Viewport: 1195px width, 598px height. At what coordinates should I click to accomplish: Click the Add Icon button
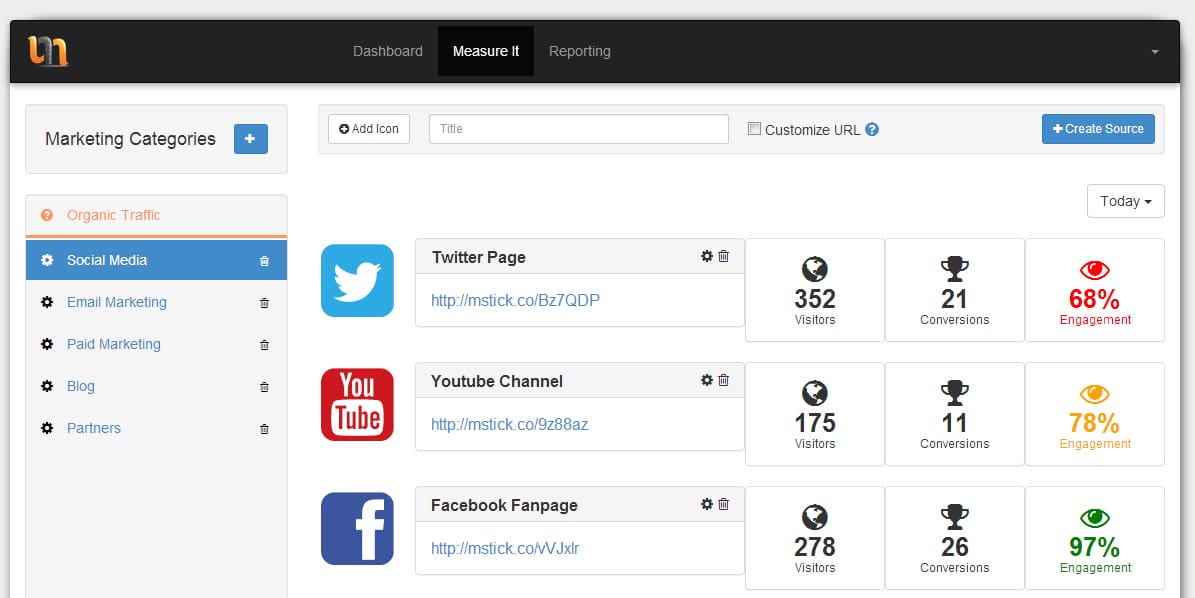(369, 129)
